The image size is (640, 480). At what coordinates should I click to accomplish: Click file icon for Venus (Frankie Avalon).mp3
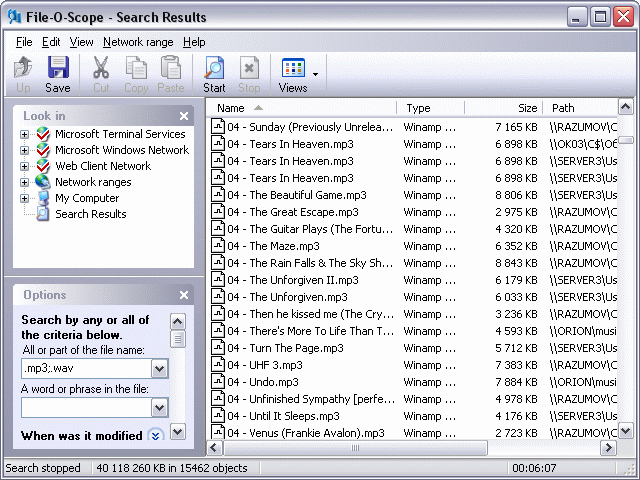(218, 432)
